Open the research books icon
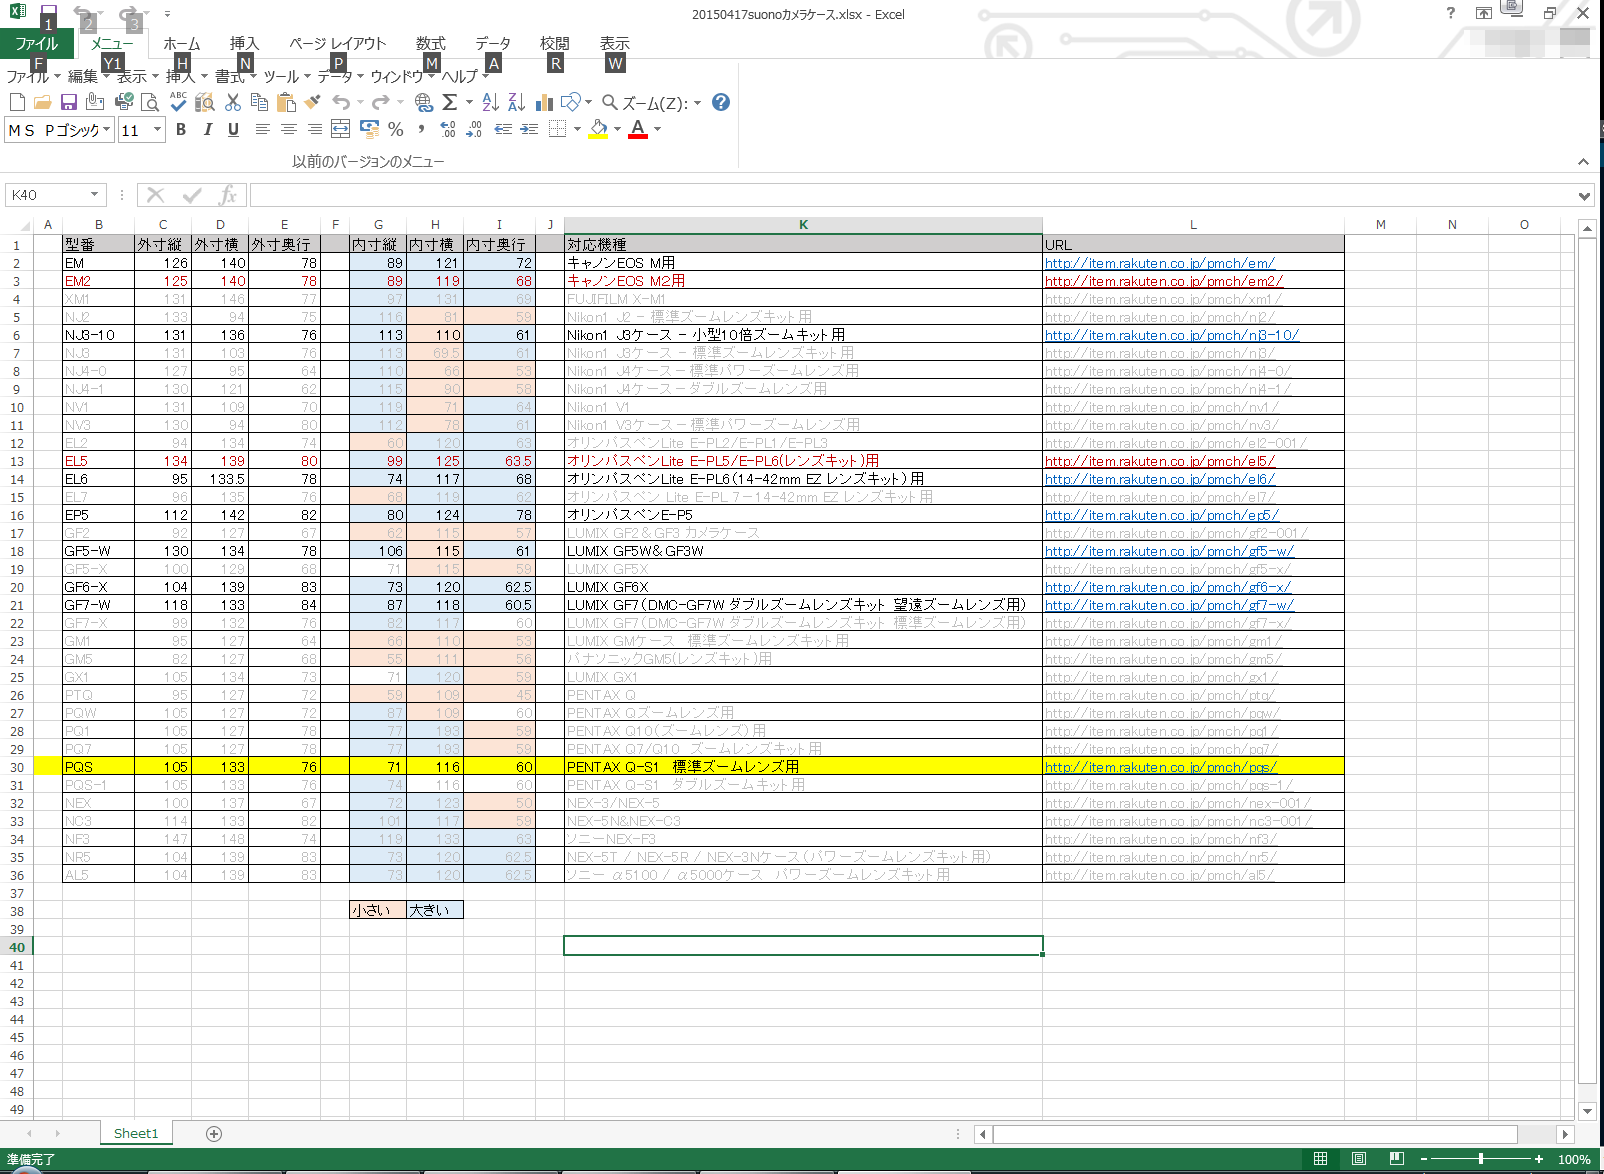1604x1174 pixels. 205,102
